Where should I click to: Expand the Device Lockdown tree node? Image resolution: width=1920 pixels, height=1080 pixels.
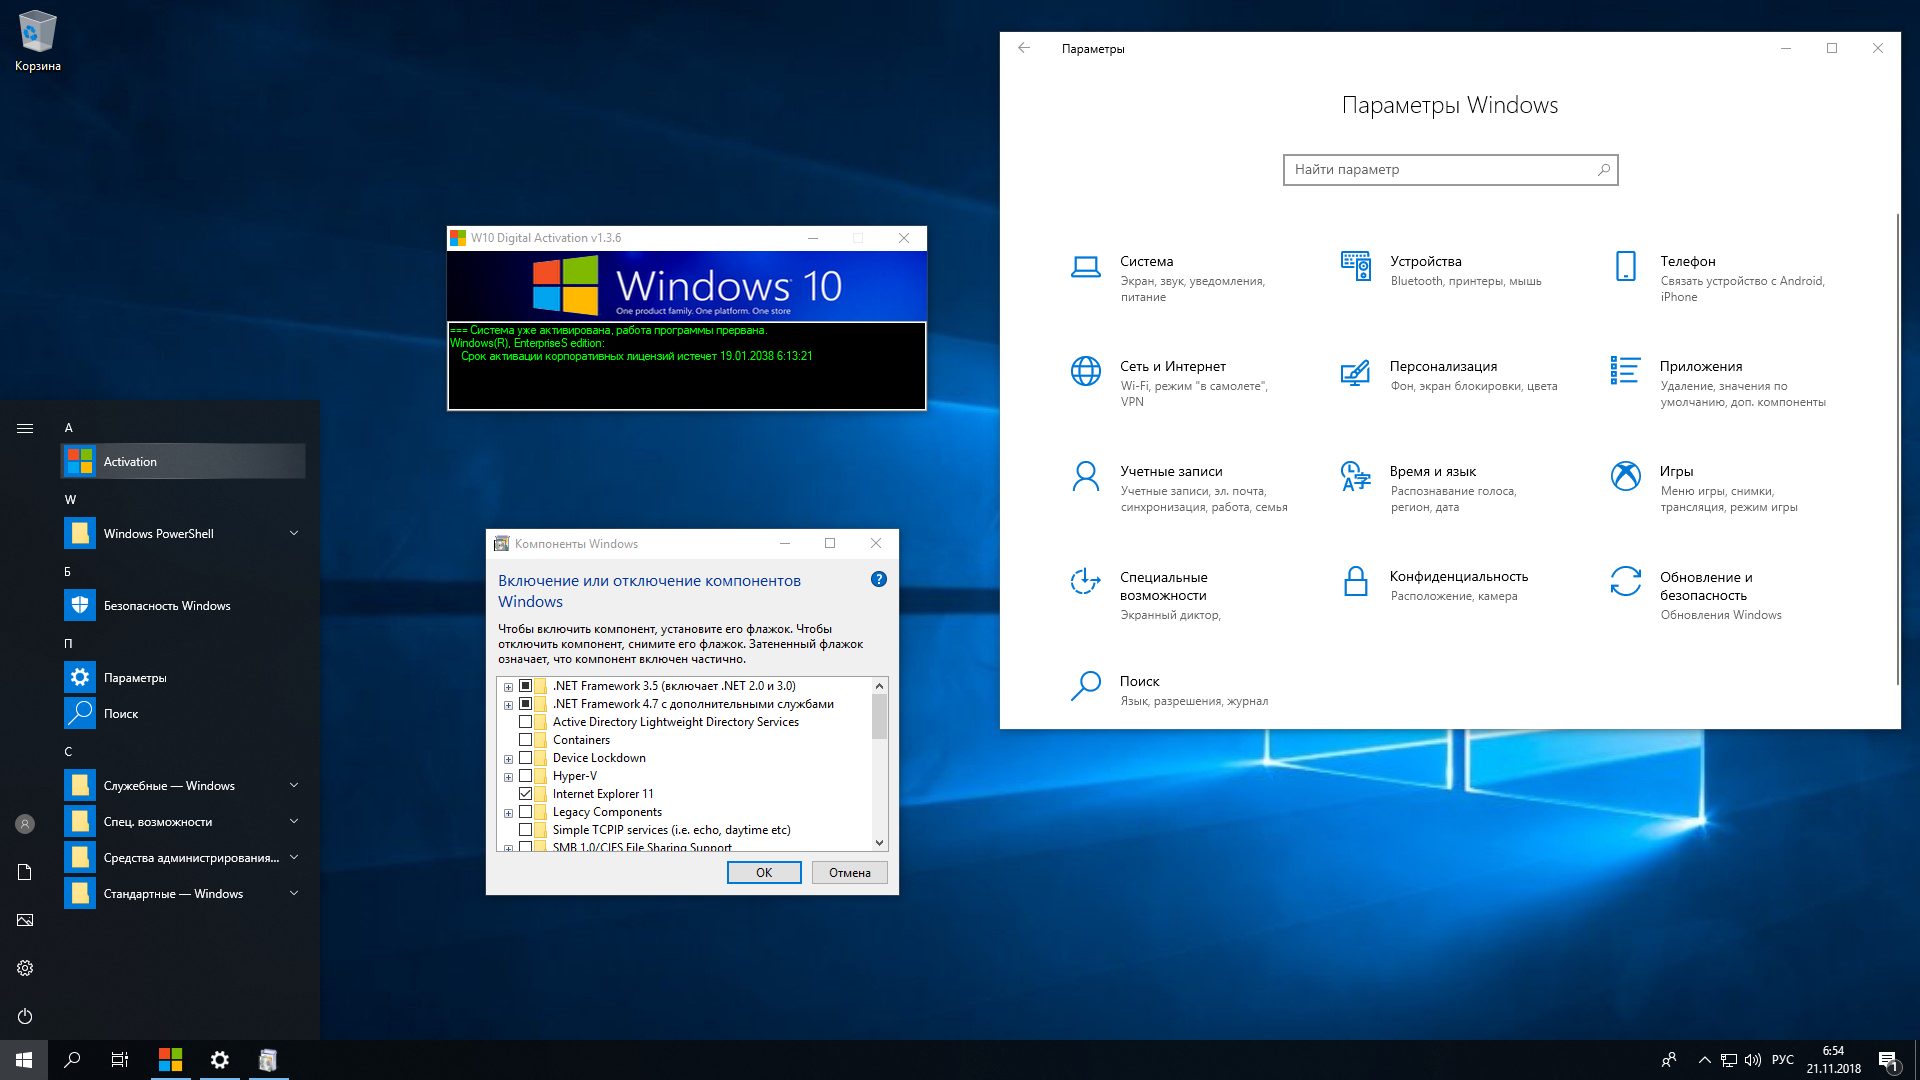508,759
